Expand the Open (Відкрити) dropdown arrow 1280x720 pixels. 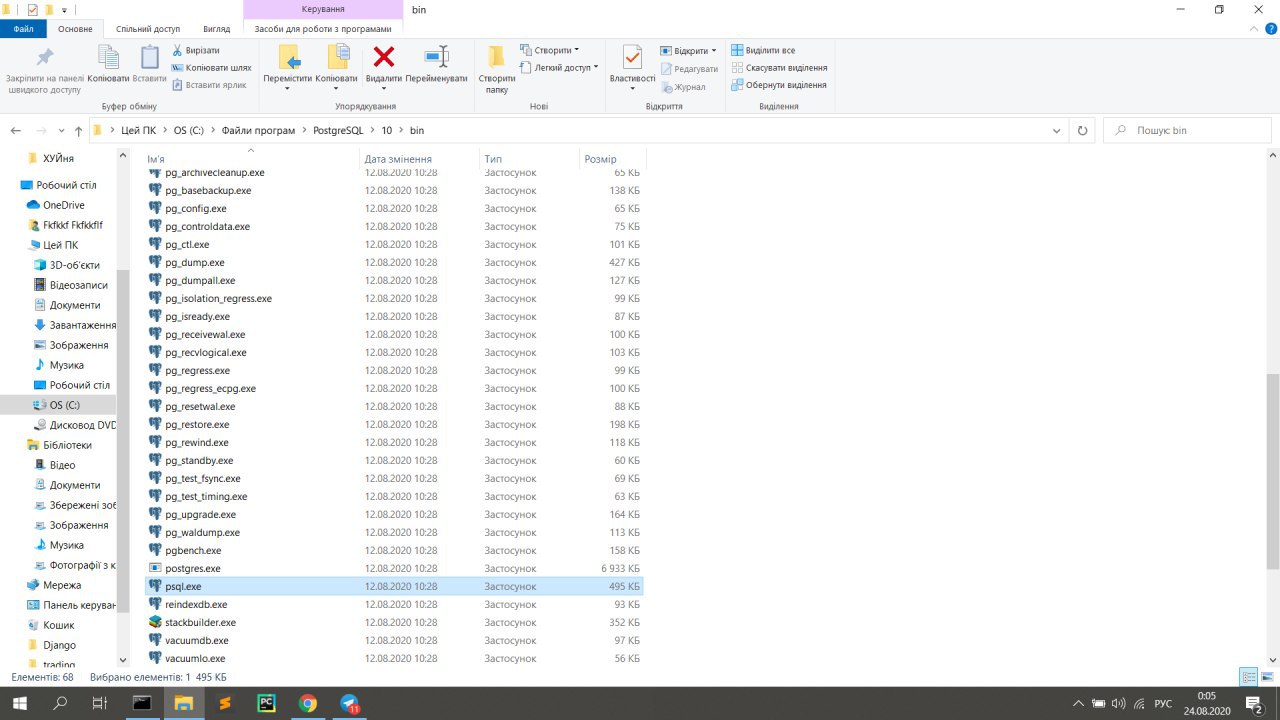point(714,51)
